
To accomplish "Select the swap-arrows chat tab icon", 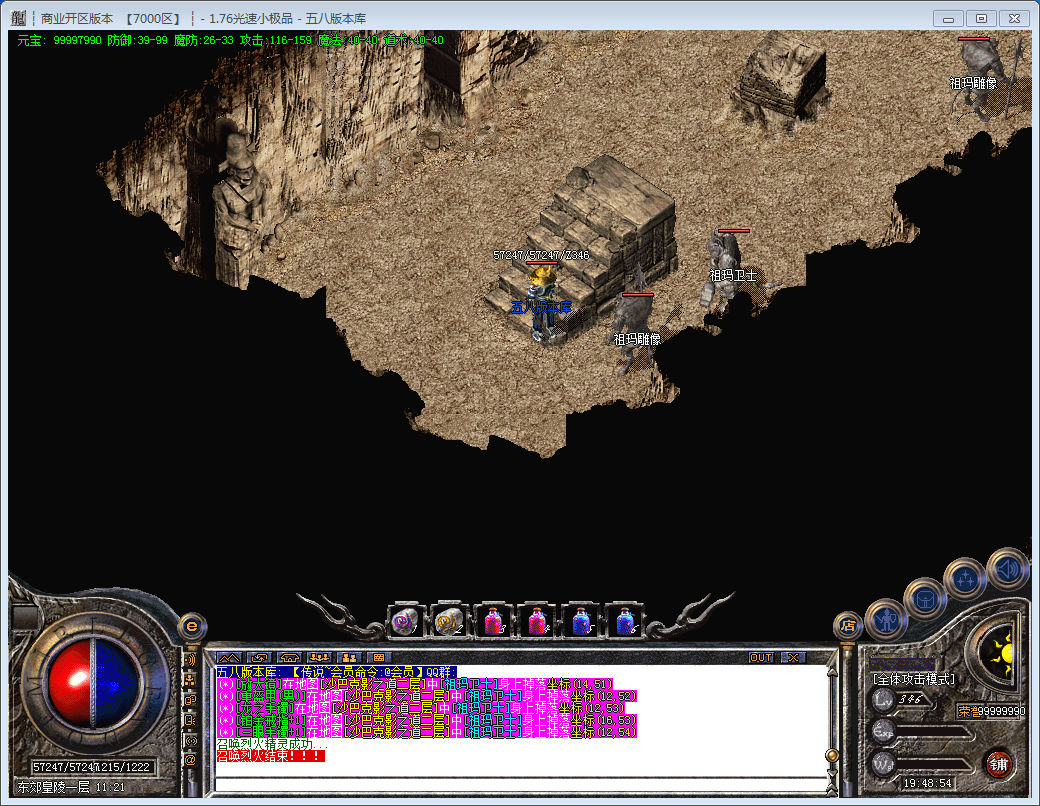I will click(259, 657).
